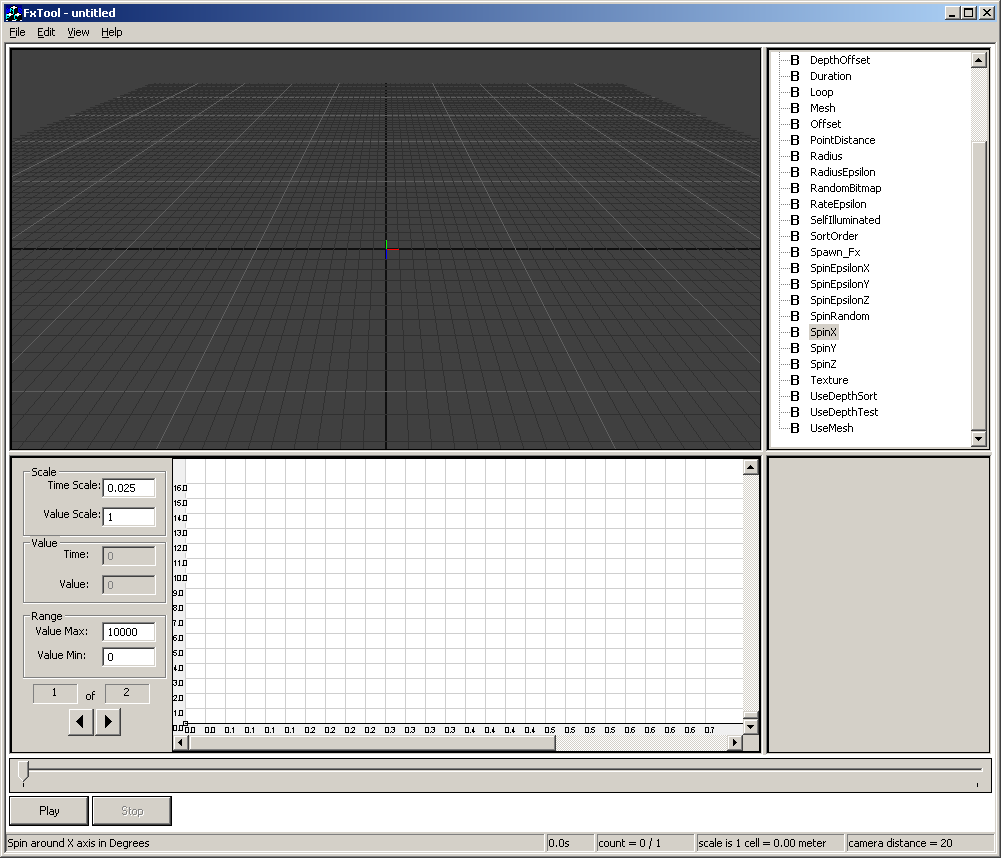The width and height of the screenshot is (1001, 858).
Task: Select the SelfIlluminated tree item
Action: [x=845, y=220]
